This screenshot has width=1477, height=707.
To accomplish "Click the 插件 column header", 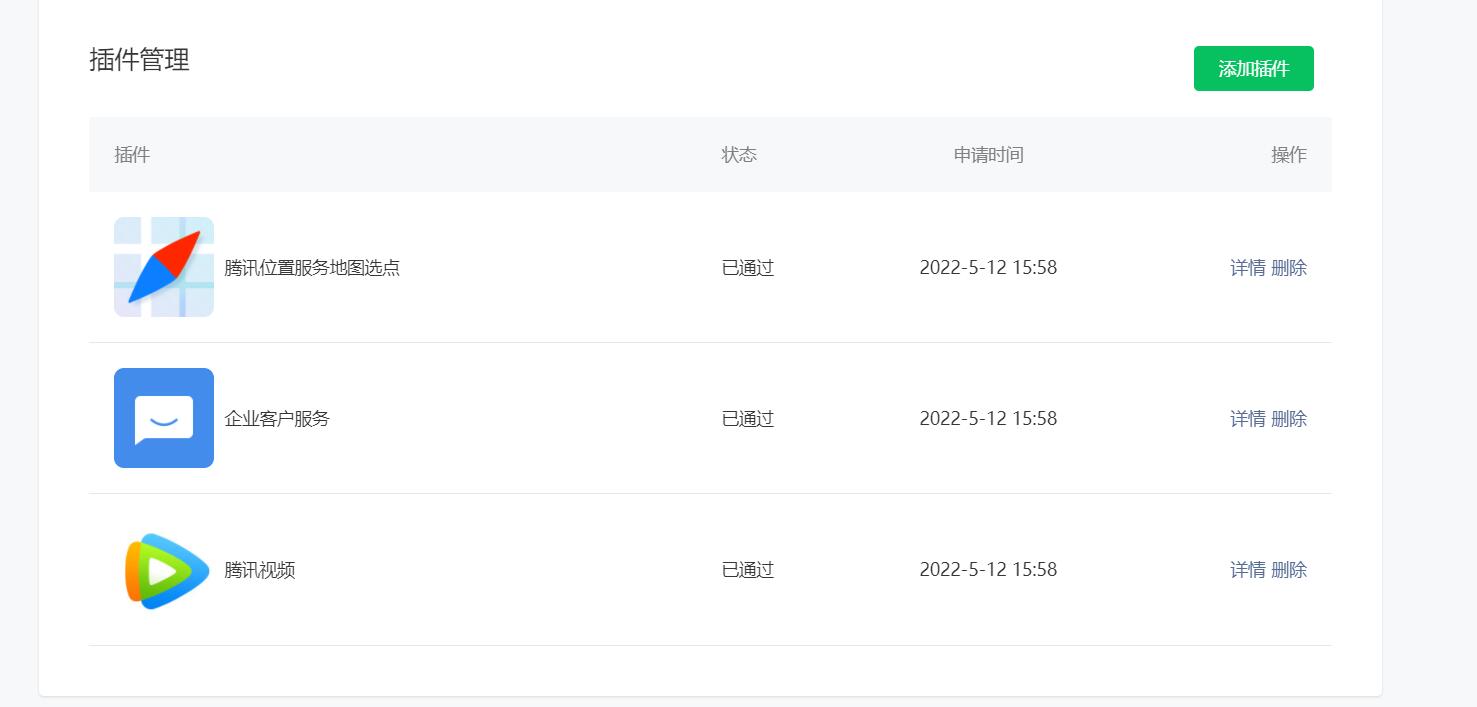I will [132, 155].
